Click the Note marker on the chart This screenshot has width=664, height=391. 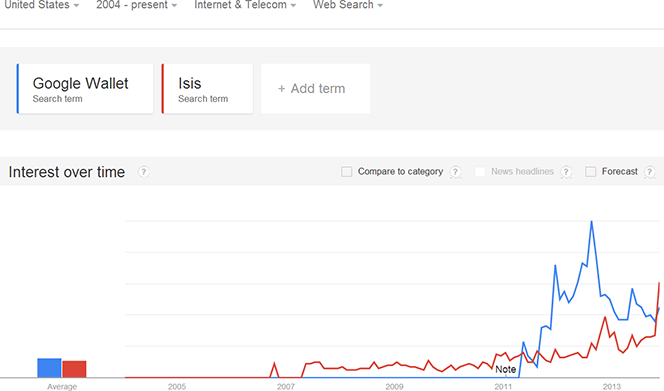coord(505,369)
